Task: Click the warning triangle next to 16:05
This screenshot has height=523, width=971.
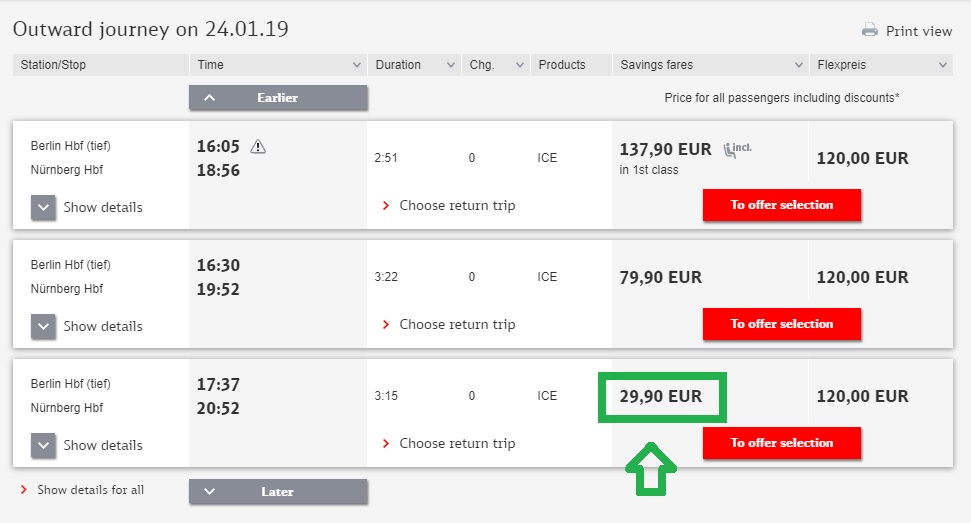Action: point(258,147)
